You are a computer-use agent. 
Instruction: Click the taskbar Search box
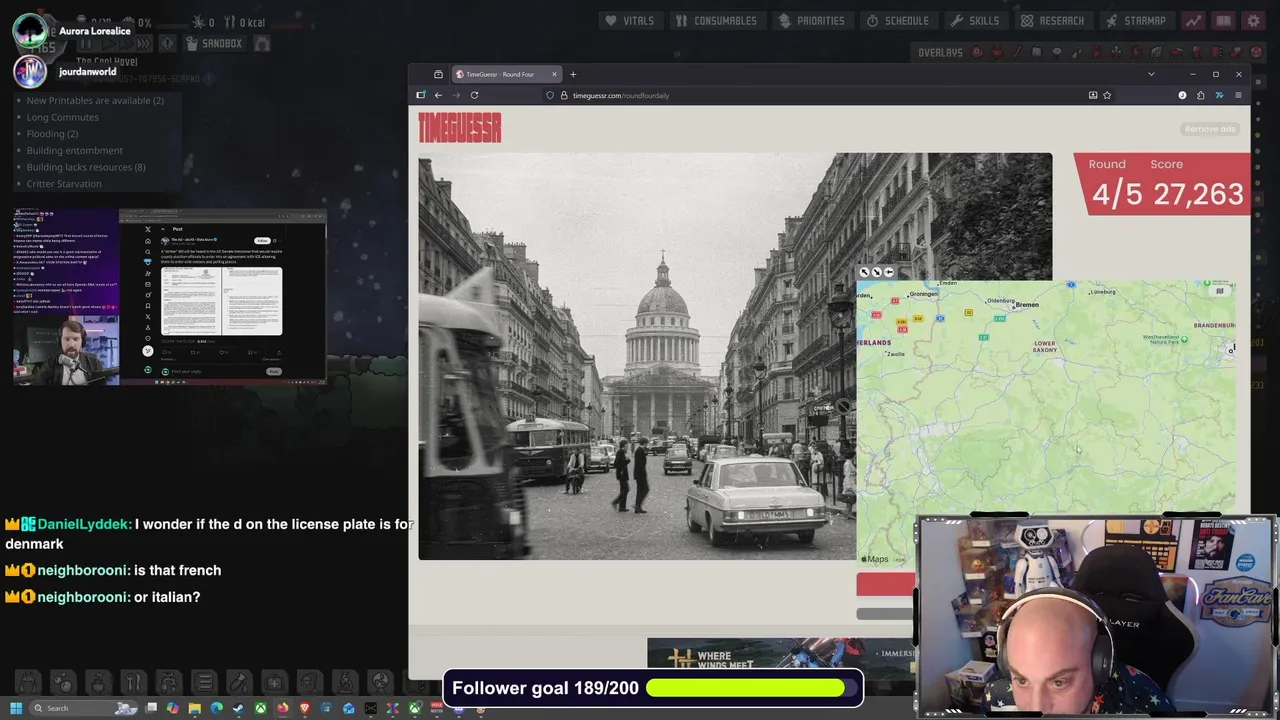[x=84, y=708]
